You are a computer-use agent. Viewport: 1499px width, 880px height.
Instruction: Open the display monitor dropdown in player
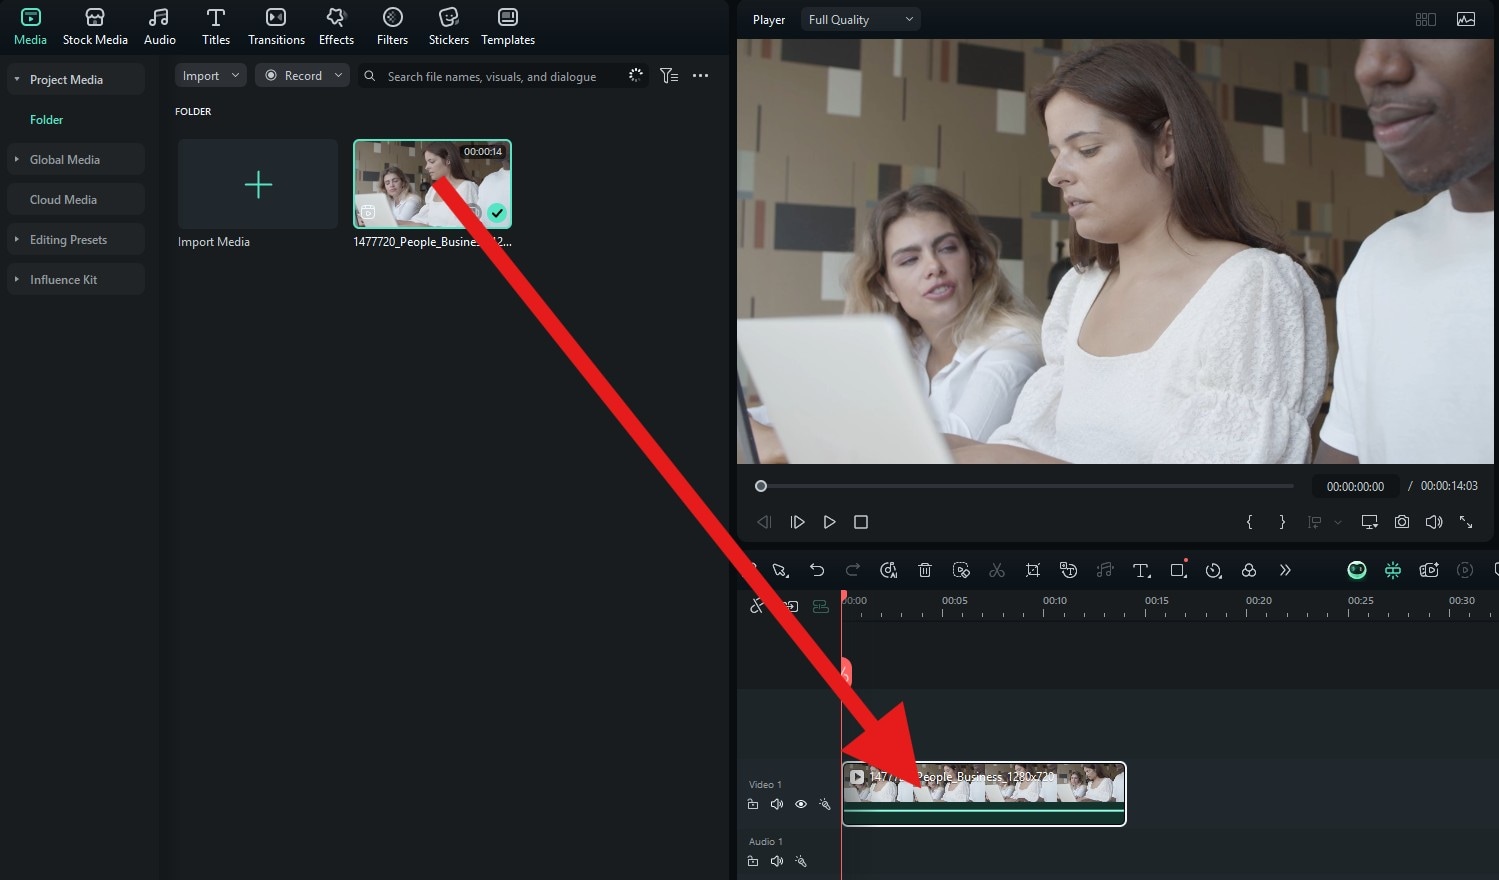[x=1370, y=522]
